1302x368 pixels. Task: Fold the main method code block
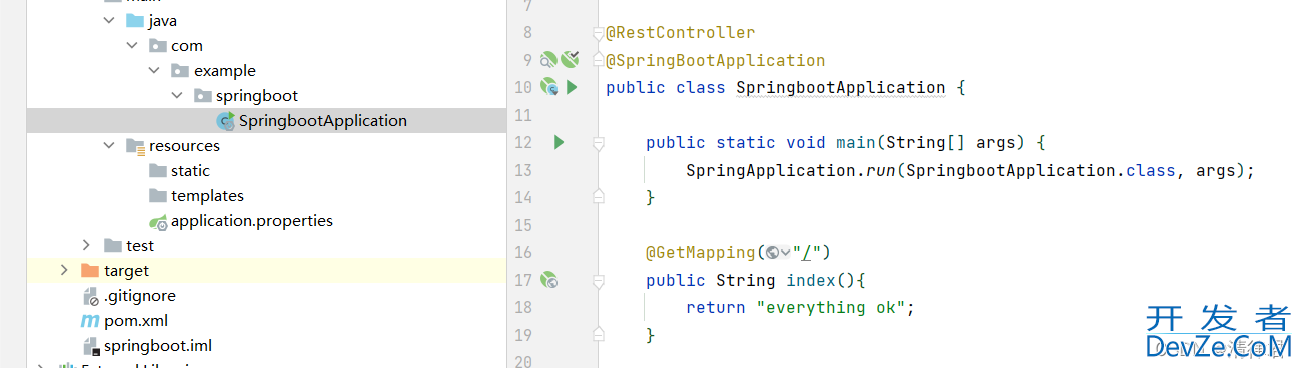[x=598, y=143]
